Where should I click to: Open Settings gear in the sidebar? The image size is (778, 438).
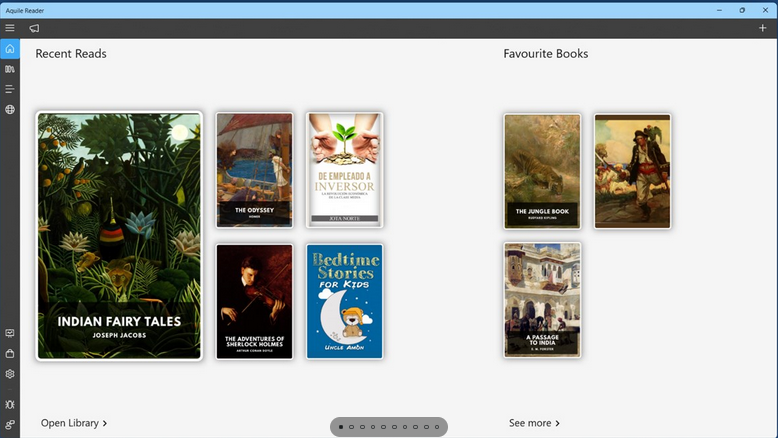pos(10,374)
